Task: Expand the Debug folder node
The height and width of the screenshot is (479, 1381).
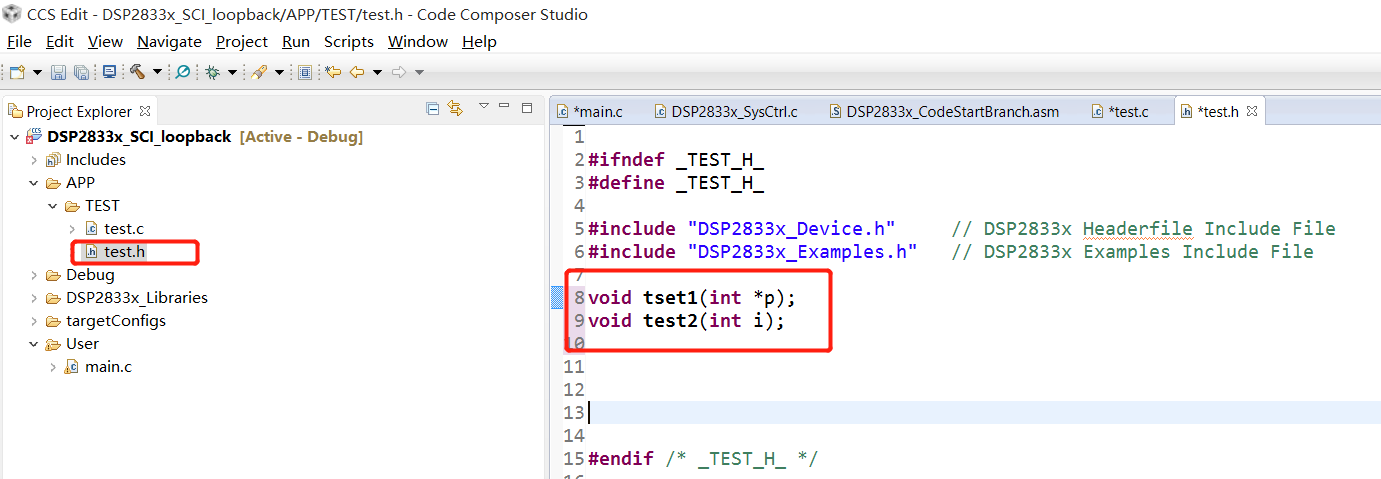Action: pyautogui.click(x=33, y=275)
